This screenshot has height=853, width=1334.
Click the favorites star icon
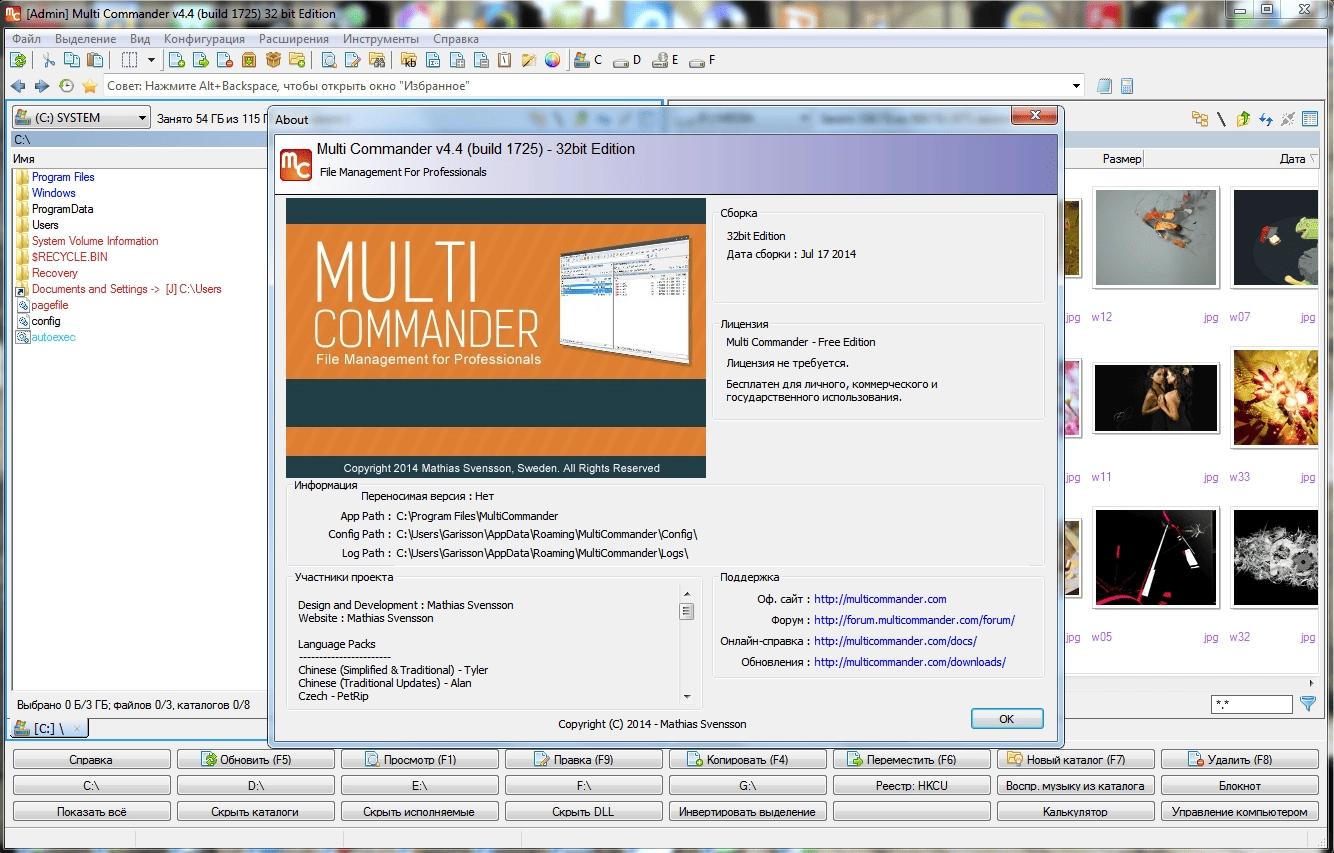click(90, 86)
